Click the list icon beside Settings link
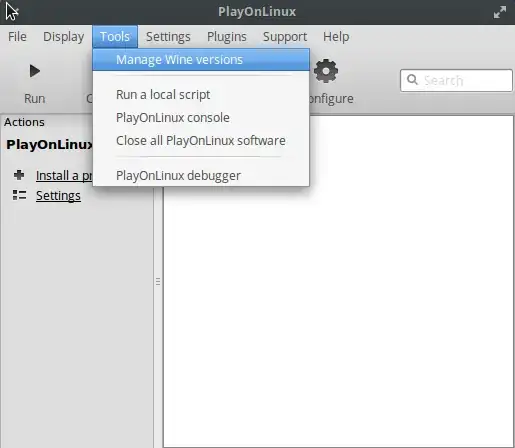This screenshot has width=515, height=448. coord(19,195)
